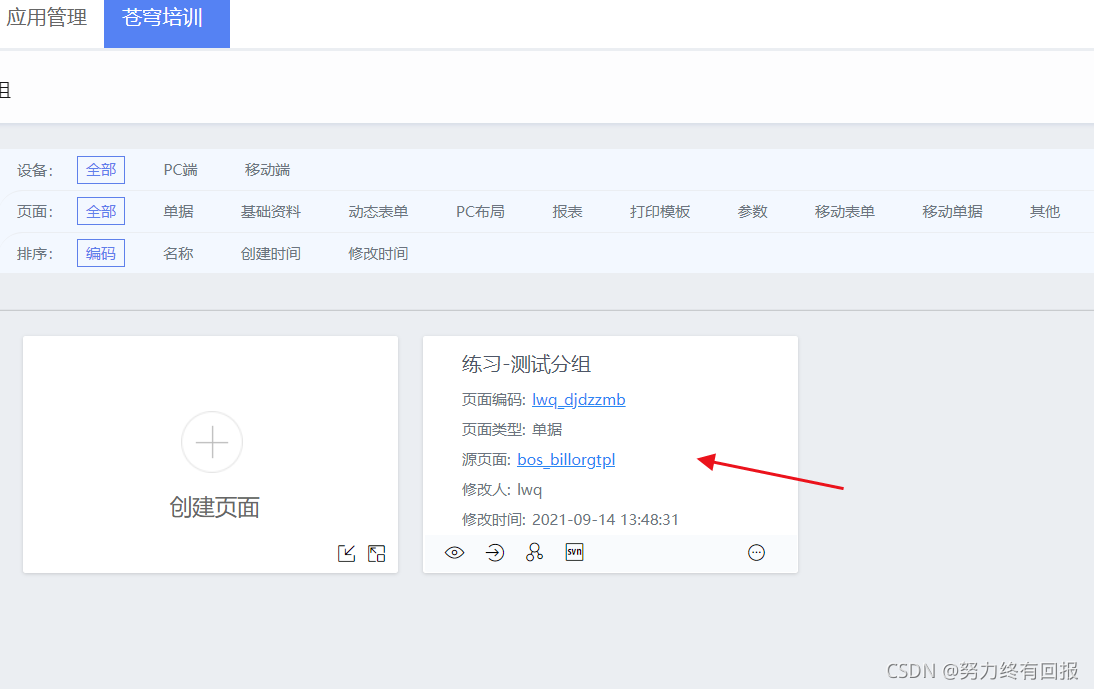Click the import arrow icon on 创建页面 card
Viewport: 1094px width, 689px height.
tap(347, 554)
